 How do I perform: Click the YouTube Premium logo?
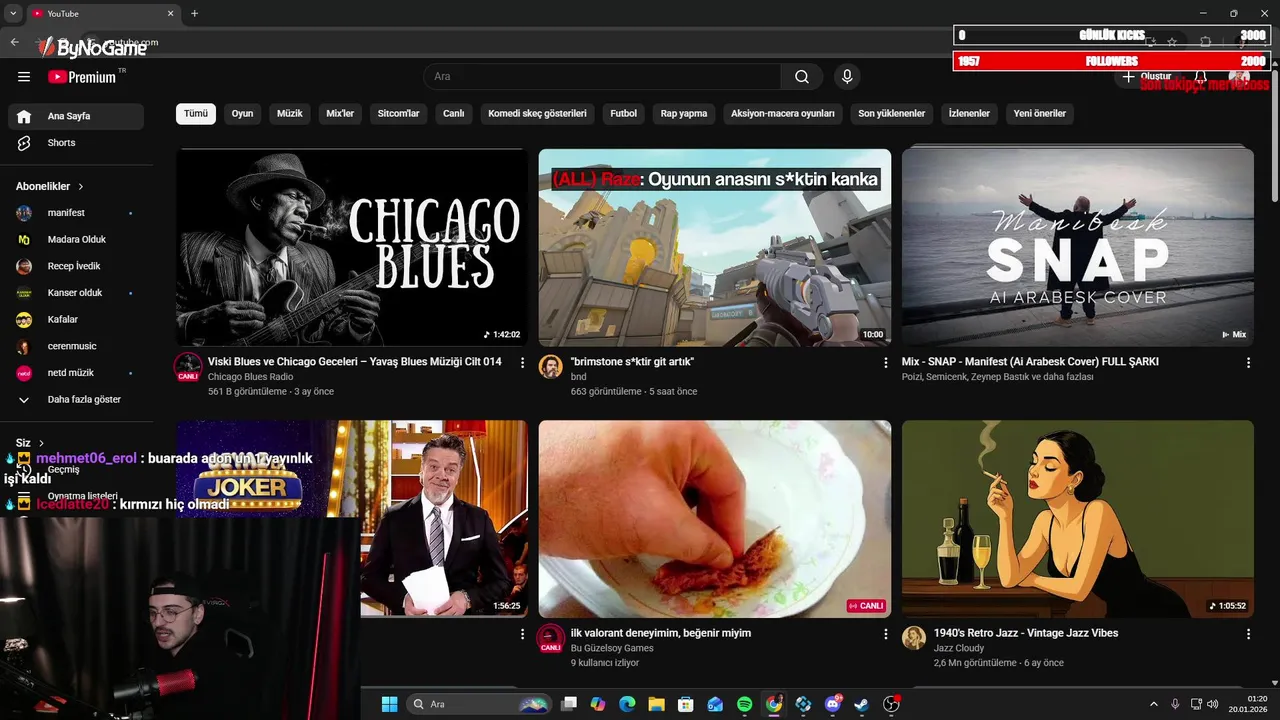pos(83,77)
